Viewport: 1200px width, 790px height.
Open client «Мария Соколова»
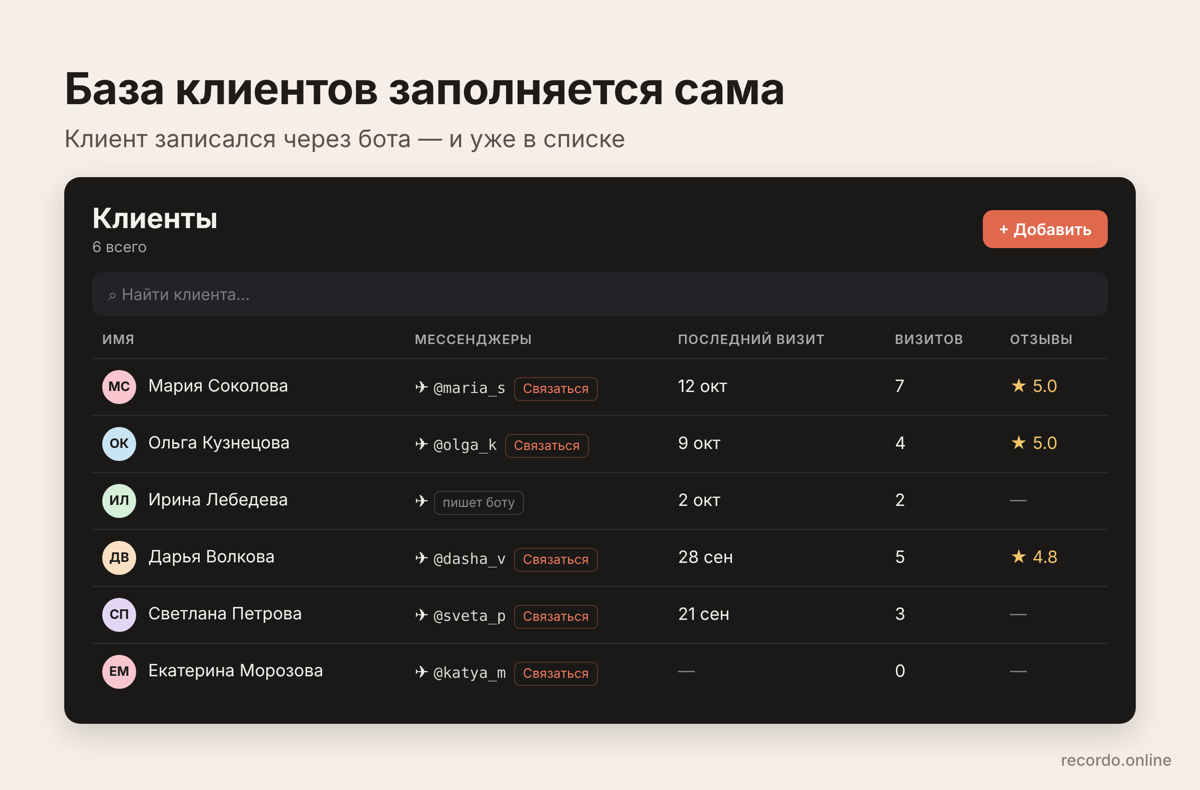pos(218,386)
